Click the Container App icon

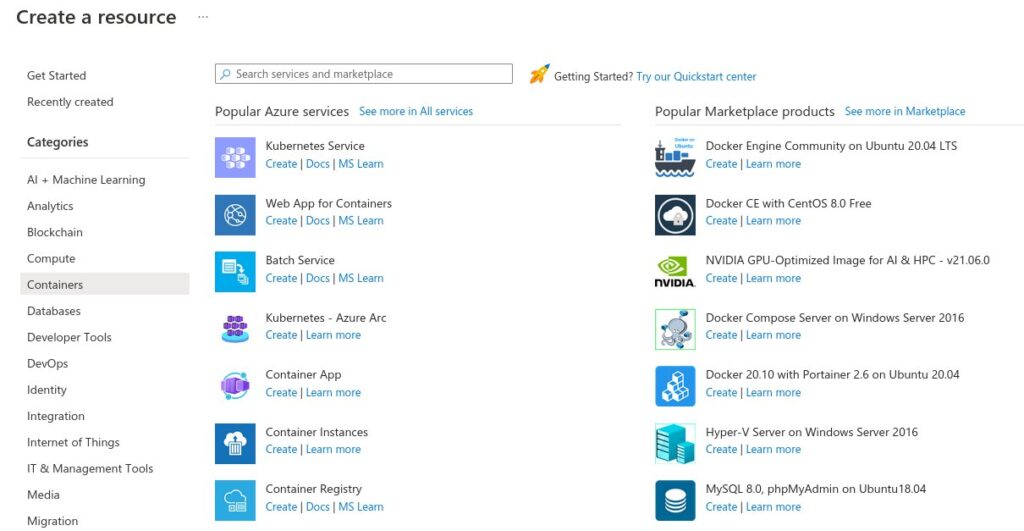(x=235, y=386)
